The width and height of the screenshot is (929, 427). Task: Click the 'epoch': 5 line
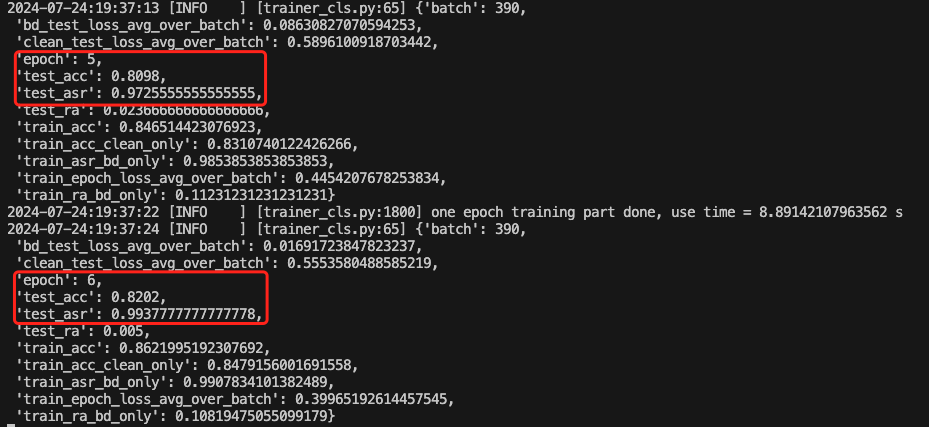59,60
